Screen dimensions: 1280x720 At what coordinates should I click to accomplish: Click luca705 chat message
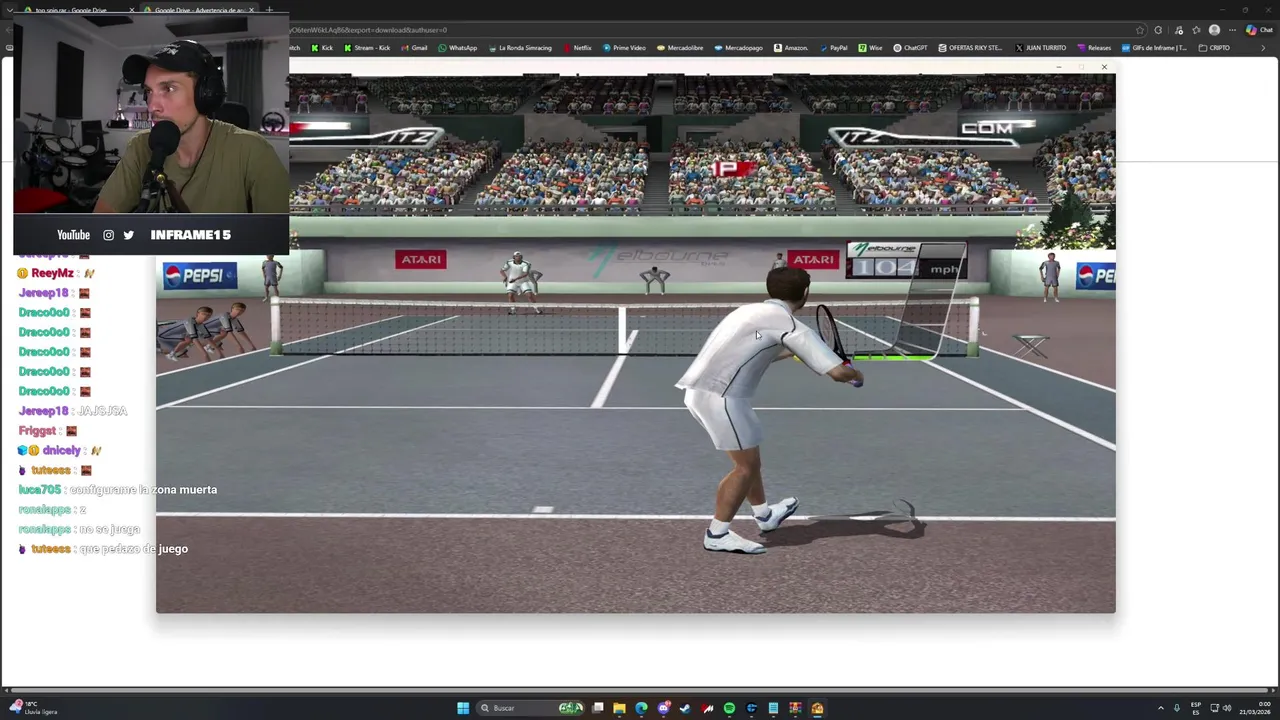pos(118,490)
